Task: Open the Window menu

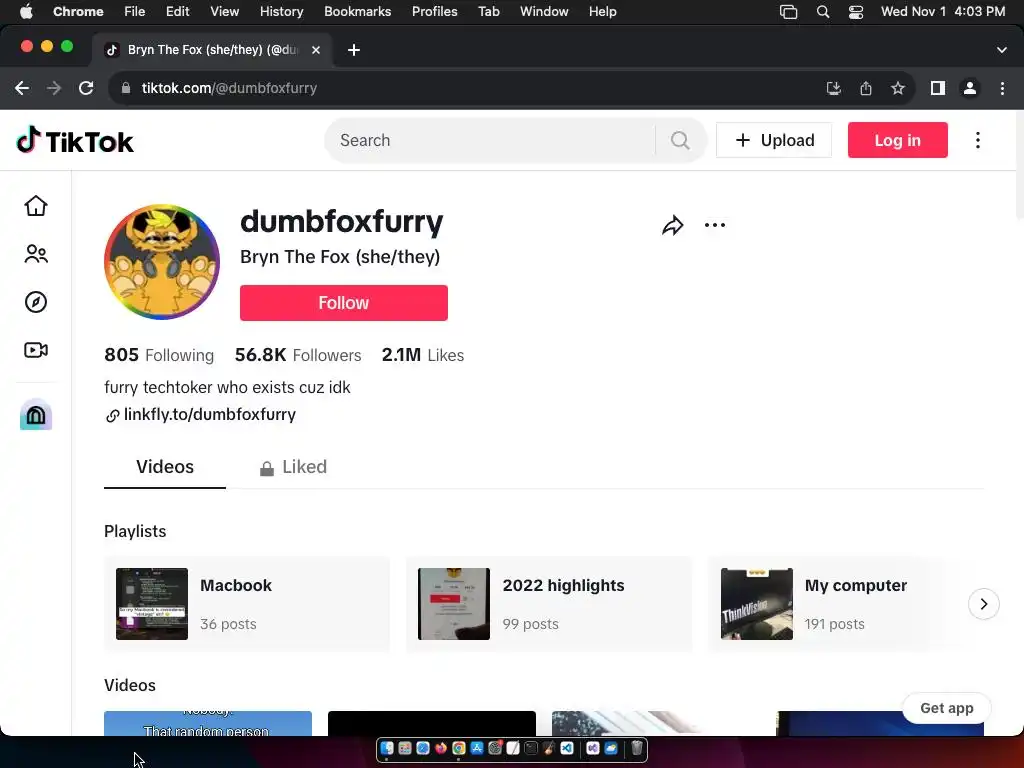Action: pyautogui.click(x=544, y=11)
